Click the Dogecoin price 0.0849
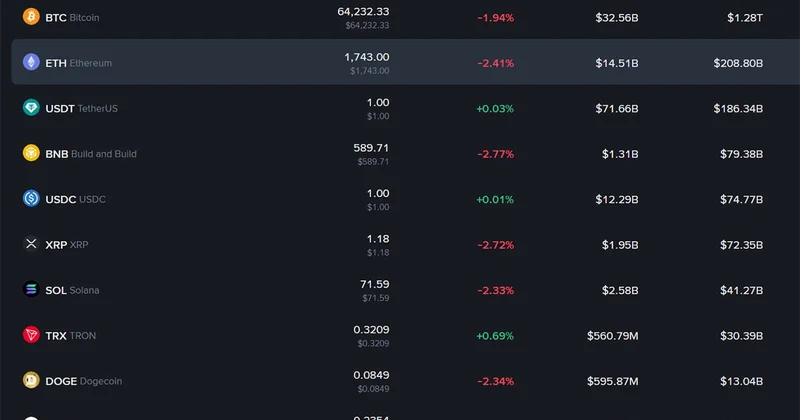 tap(371, 375)
